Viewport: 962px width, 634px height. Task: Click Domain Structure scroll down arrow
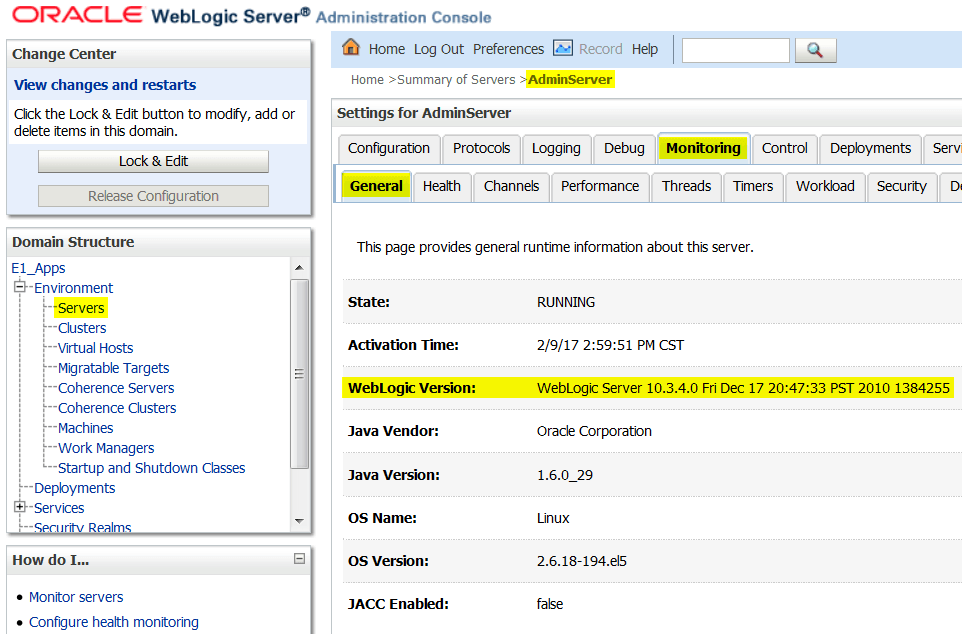pos(299,521)
